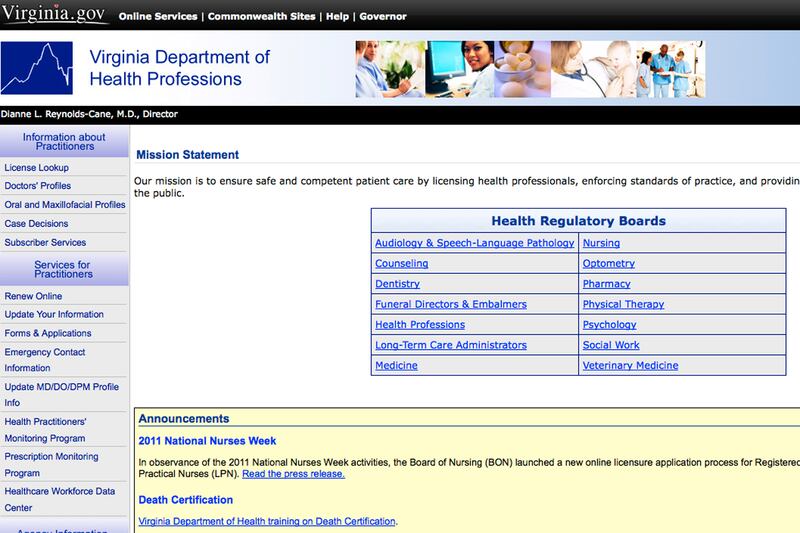Open Online Services in top bar
The width and height of the screenshot is (800, 533).
click(158, 16)
